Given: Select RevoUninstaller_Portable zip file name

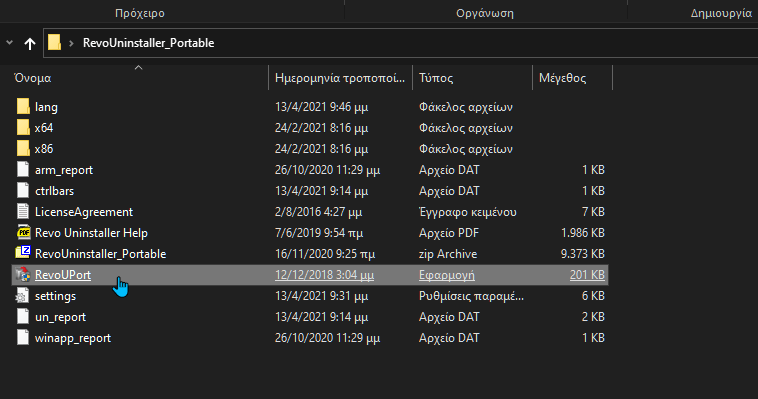Looking at the screenshot, I should click(101, 254).
